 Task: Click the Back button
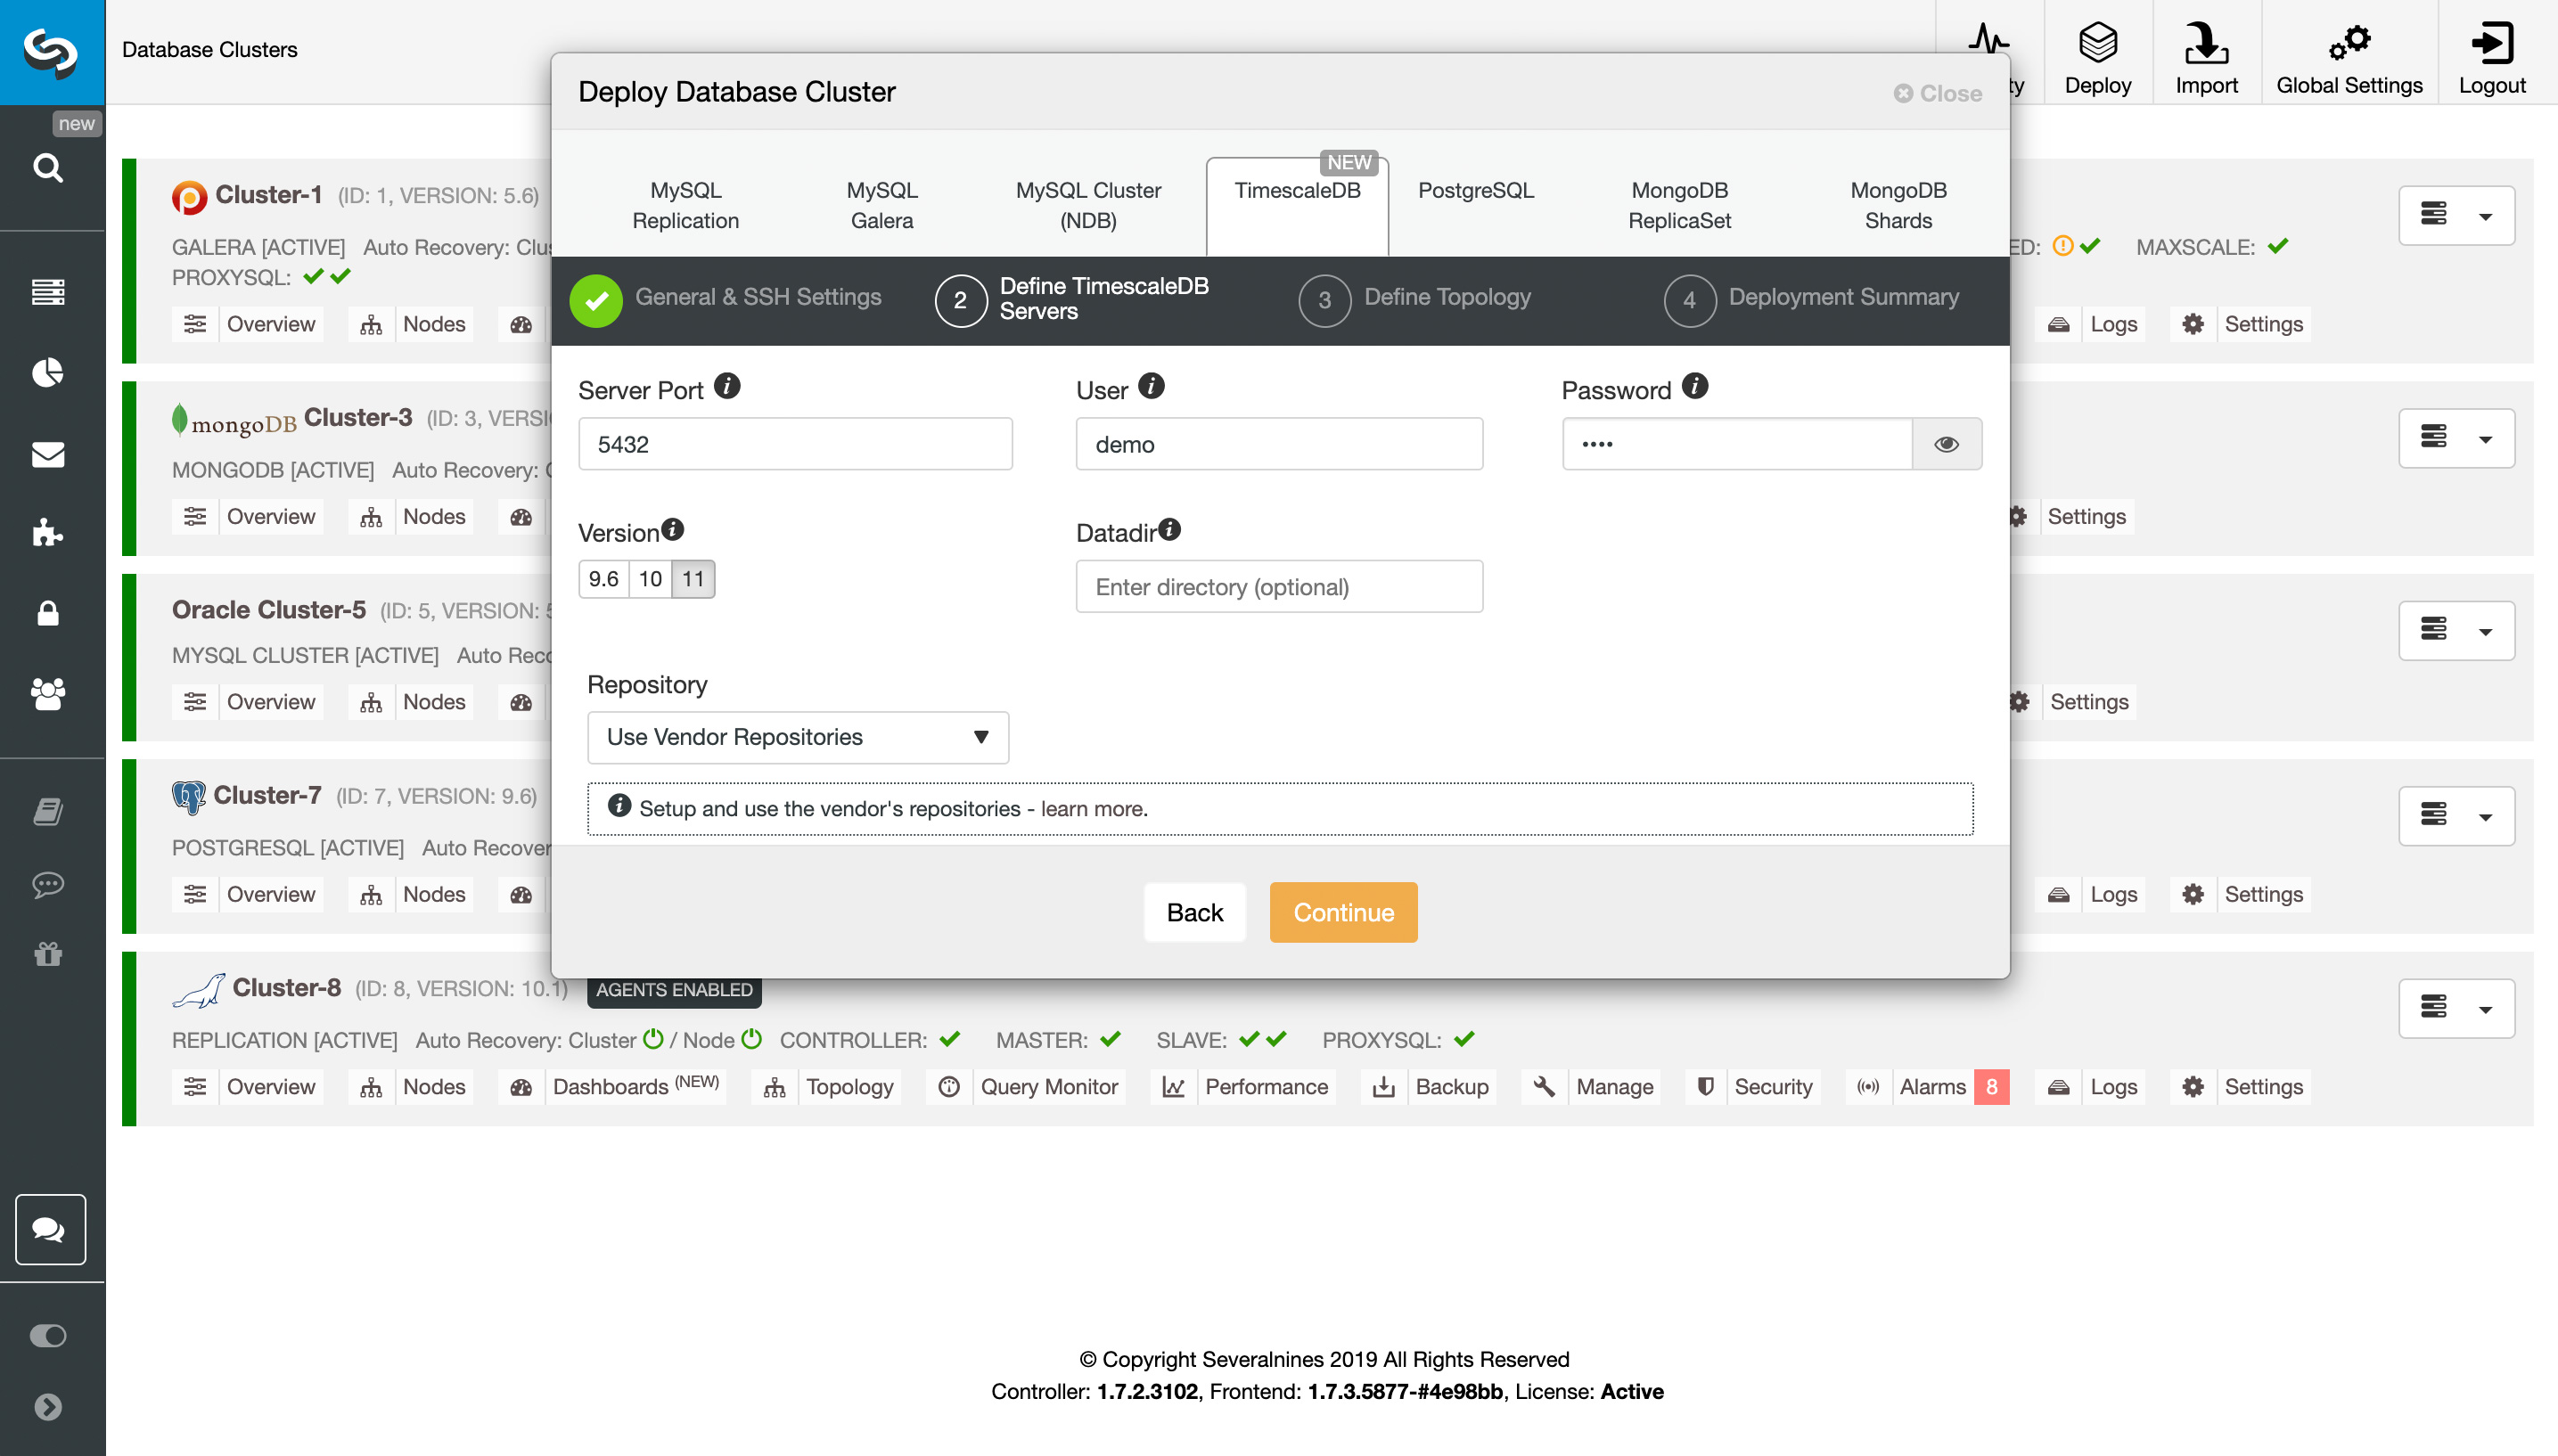(x=1194, y=912)
